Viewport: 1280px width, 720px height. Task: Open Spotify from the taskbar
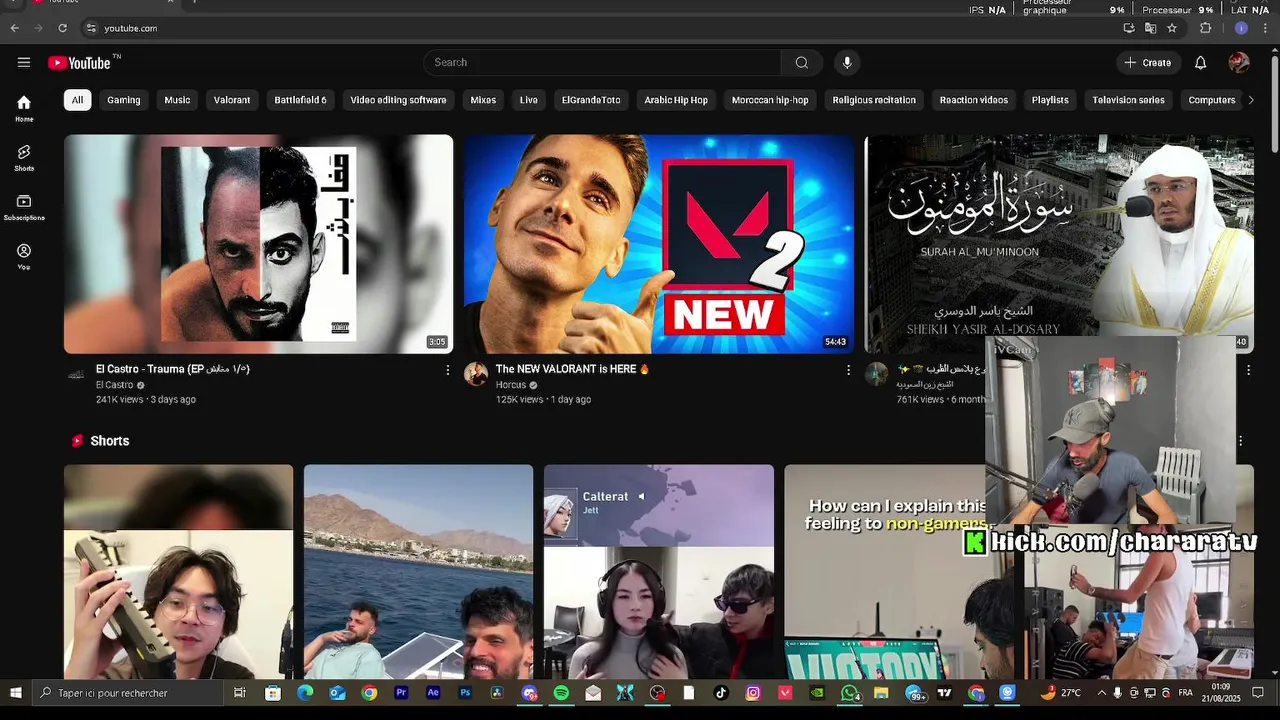click(561, 692)
